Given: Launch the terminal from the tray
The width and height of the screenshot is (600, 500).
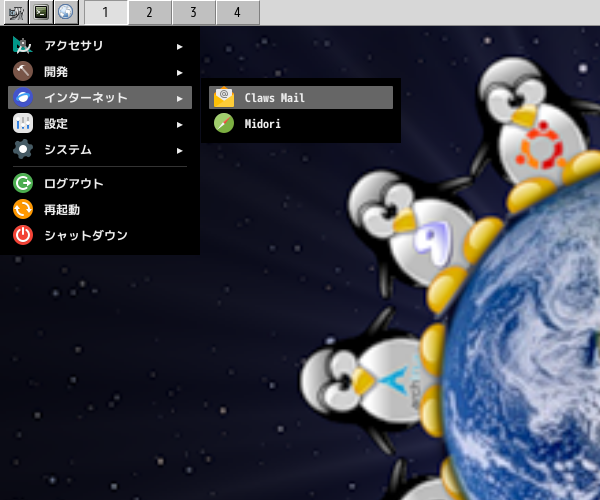Looking at the screenshot, I should [41, 13].
